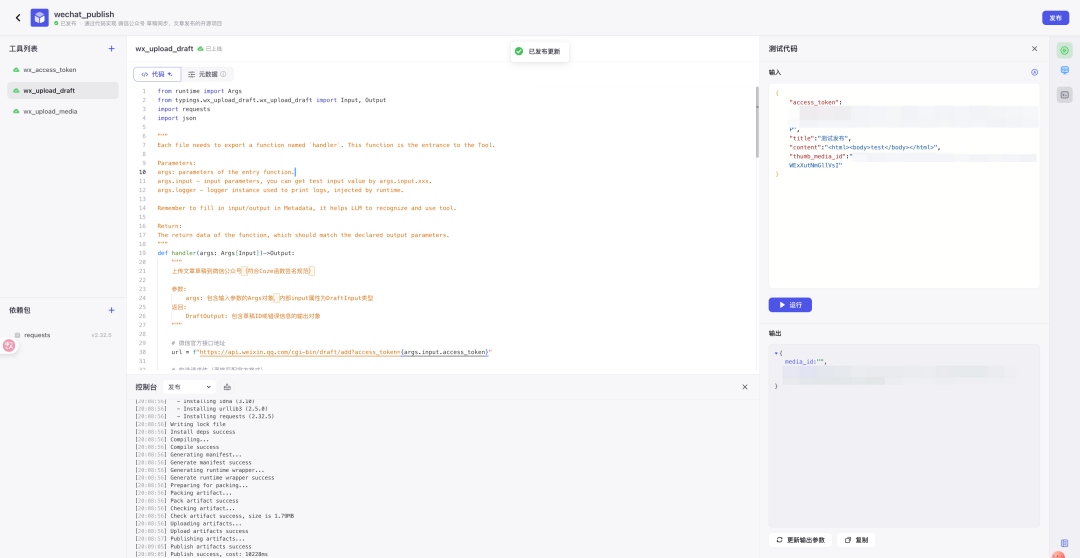Click the 更新输出参数 button

click(800, 540)
